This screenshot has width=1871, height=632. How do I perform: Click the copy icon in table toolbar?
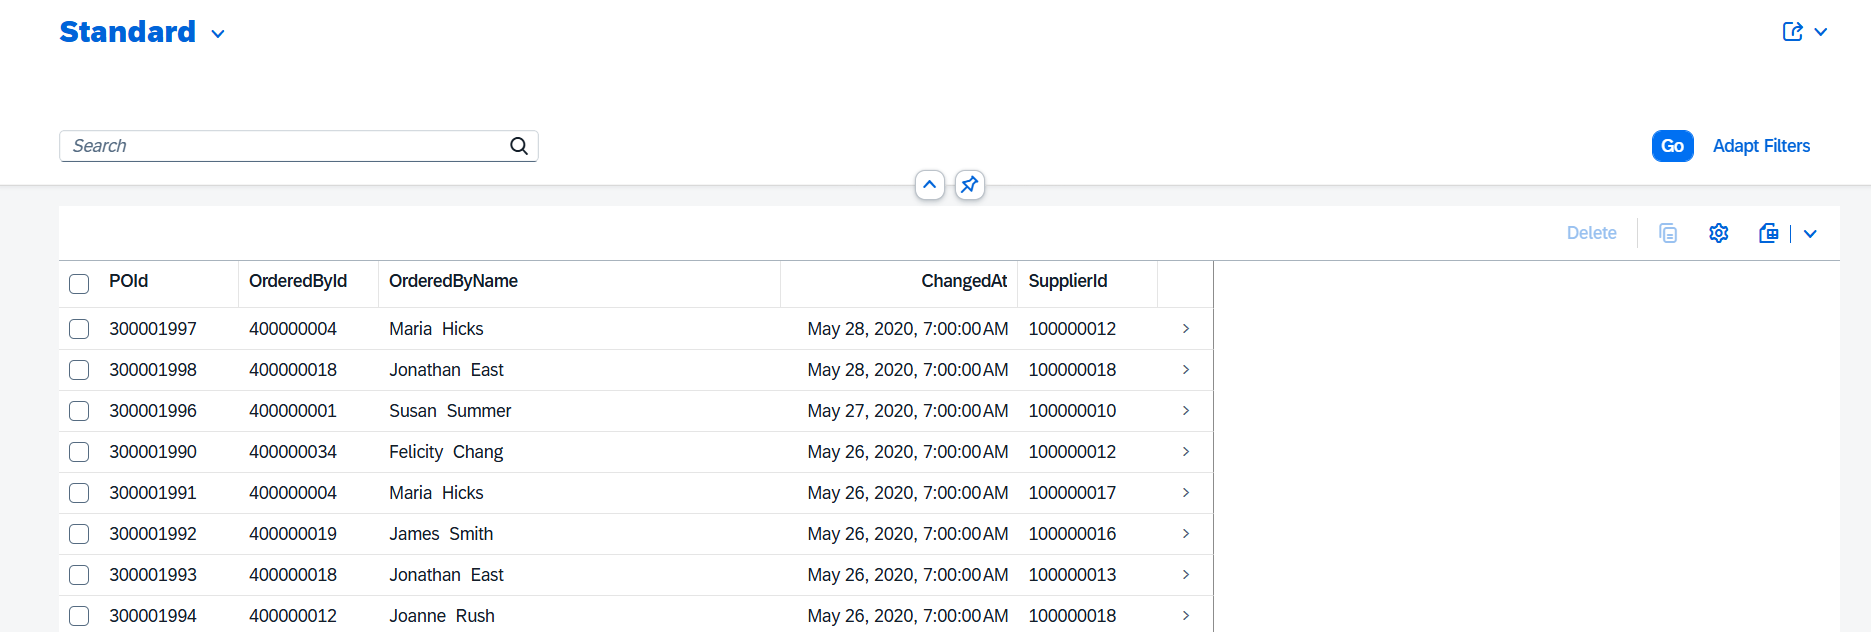click(1668, 233)
